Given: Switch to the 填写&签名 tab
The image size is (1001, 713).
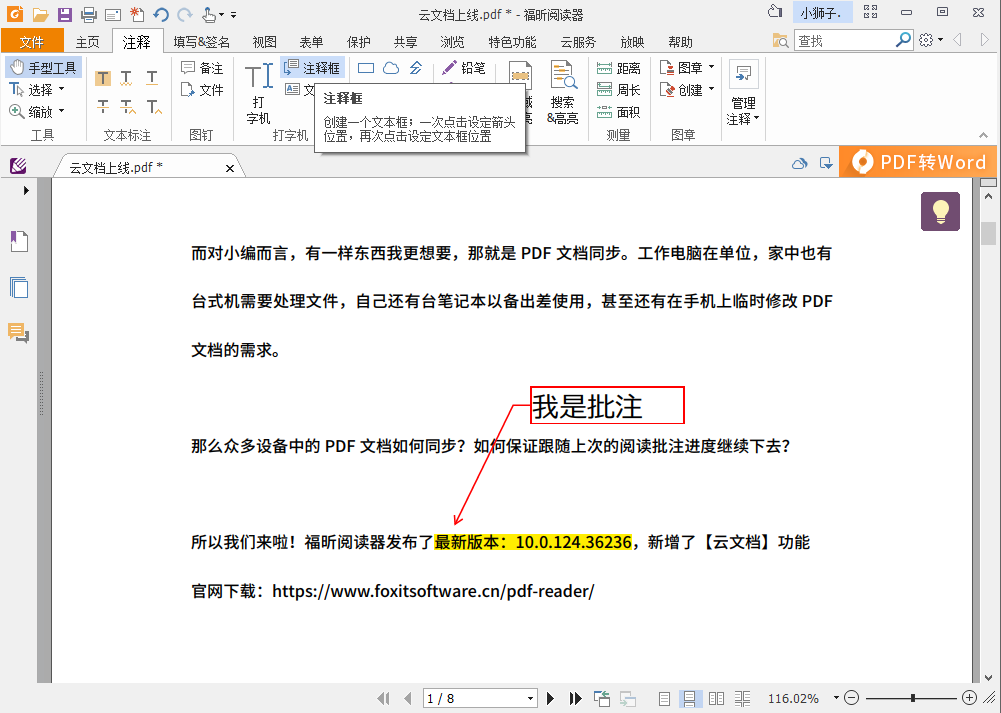Looking at the screenshot, I should (x=202, y=42).
